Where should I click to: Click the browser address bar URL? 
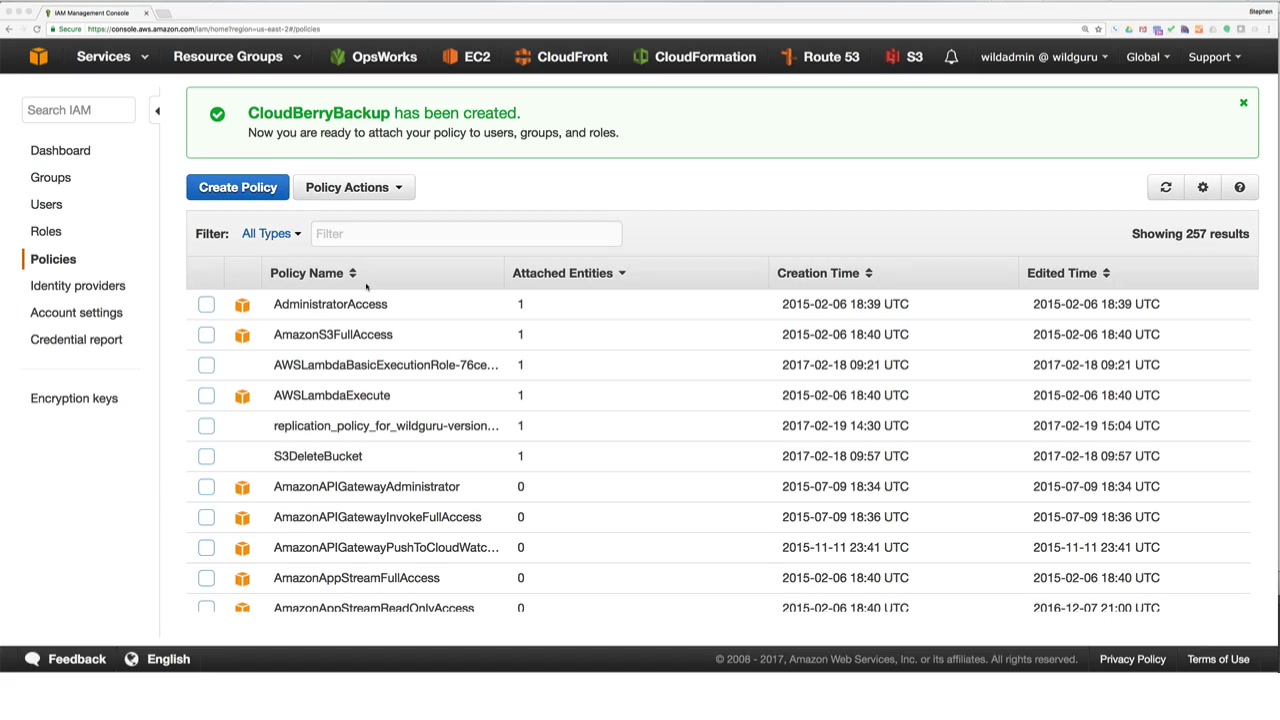point(204,29)
